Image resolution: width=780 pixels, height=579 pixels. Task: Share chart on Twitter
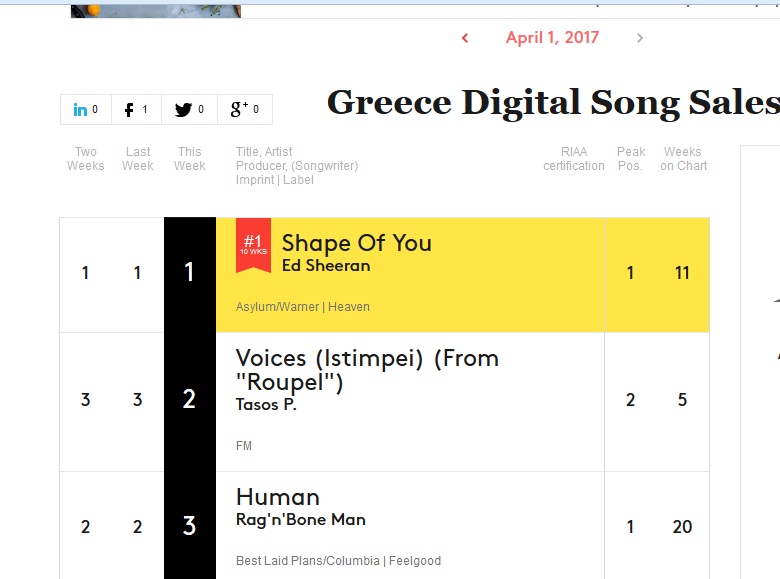coord(189,110)
